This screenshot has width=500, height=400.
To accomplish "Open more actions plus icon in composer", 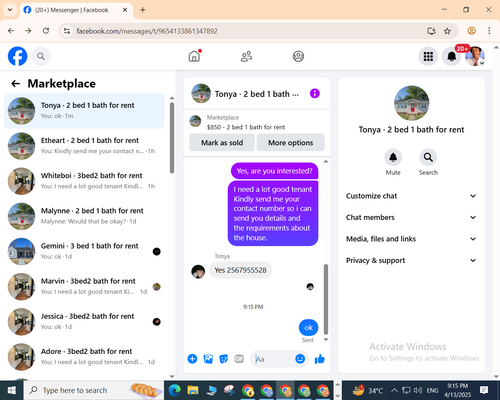I will tap(192, 359).
